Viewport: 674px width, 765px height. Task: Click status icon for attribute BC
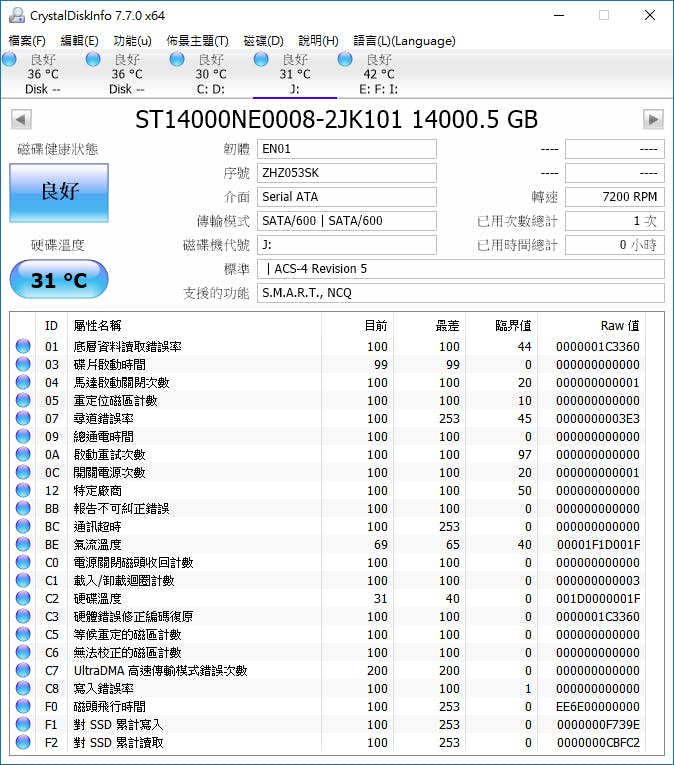(x=23, y=527)
